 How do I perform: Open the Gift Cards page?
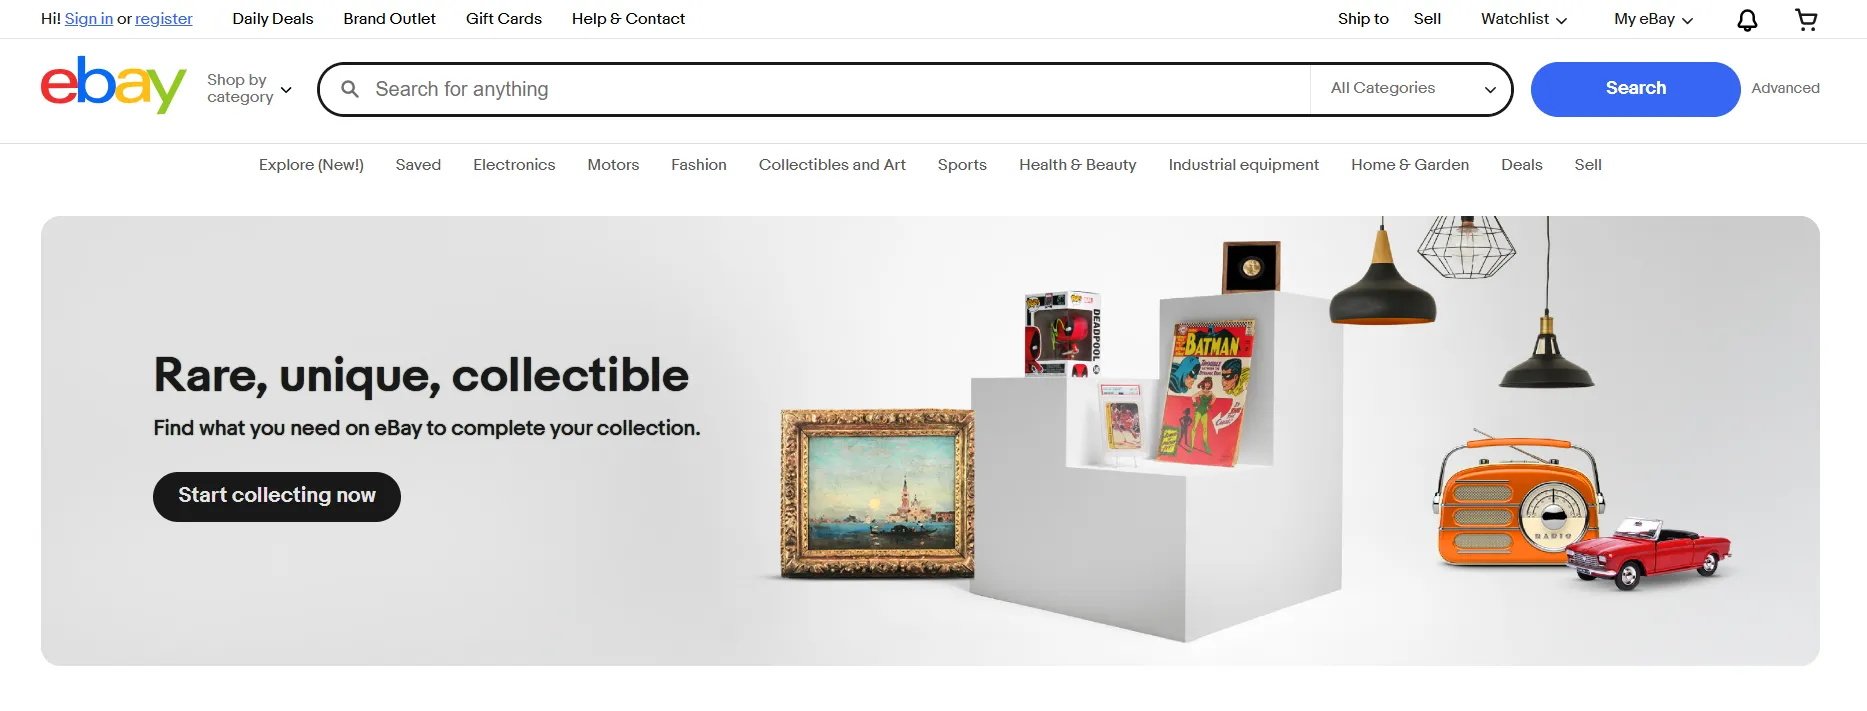click(504, 19)
